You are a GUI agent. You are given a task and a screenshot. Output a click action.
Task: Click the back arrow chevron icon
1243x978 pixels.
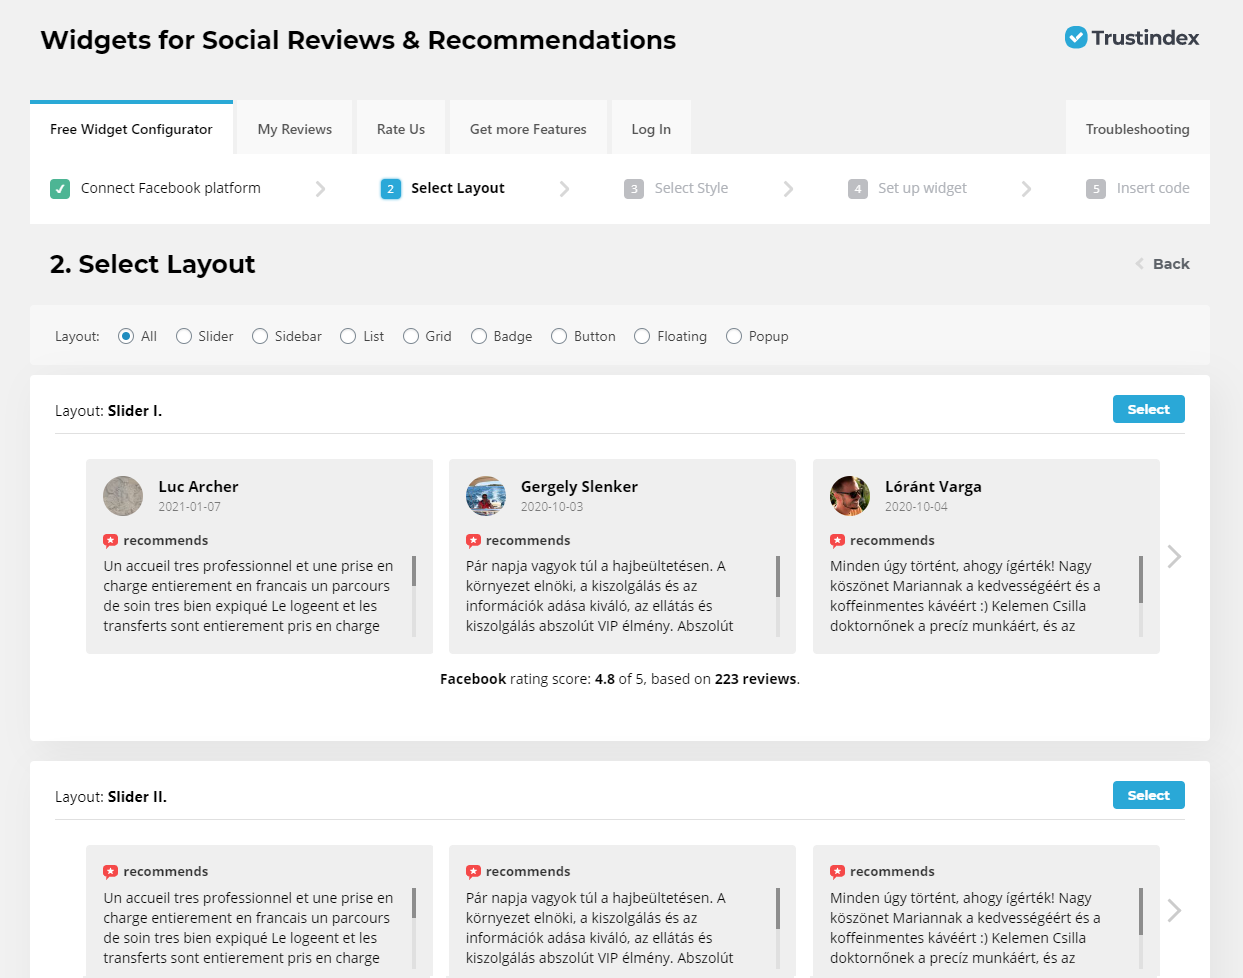(1139, 264)
